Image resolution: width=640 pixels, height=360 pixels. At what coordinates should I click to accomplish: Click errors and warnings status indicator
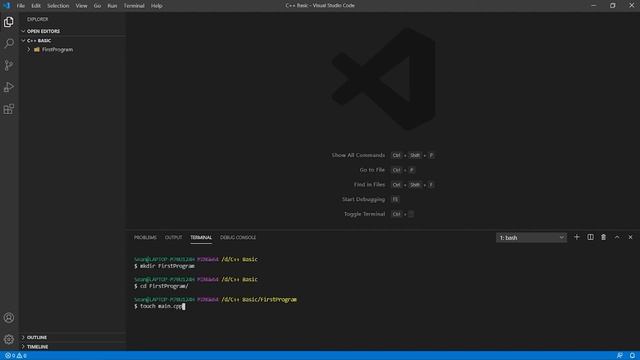16,356
